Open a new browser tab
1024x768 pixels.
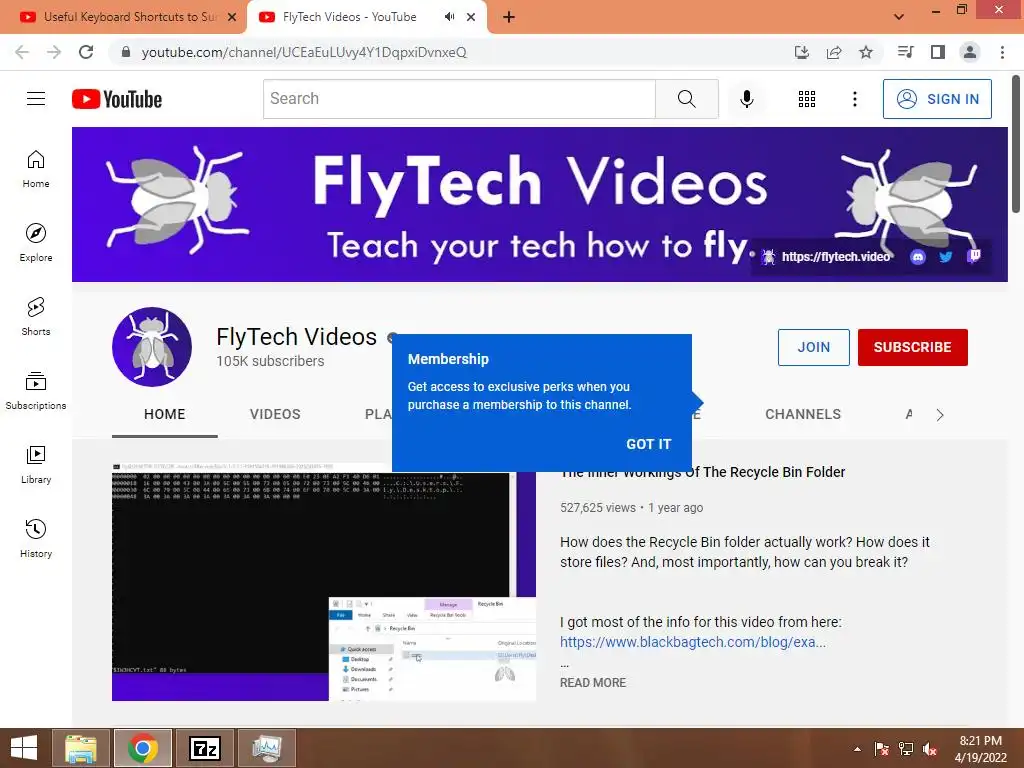pyautogui.click(x=509, y=18)
